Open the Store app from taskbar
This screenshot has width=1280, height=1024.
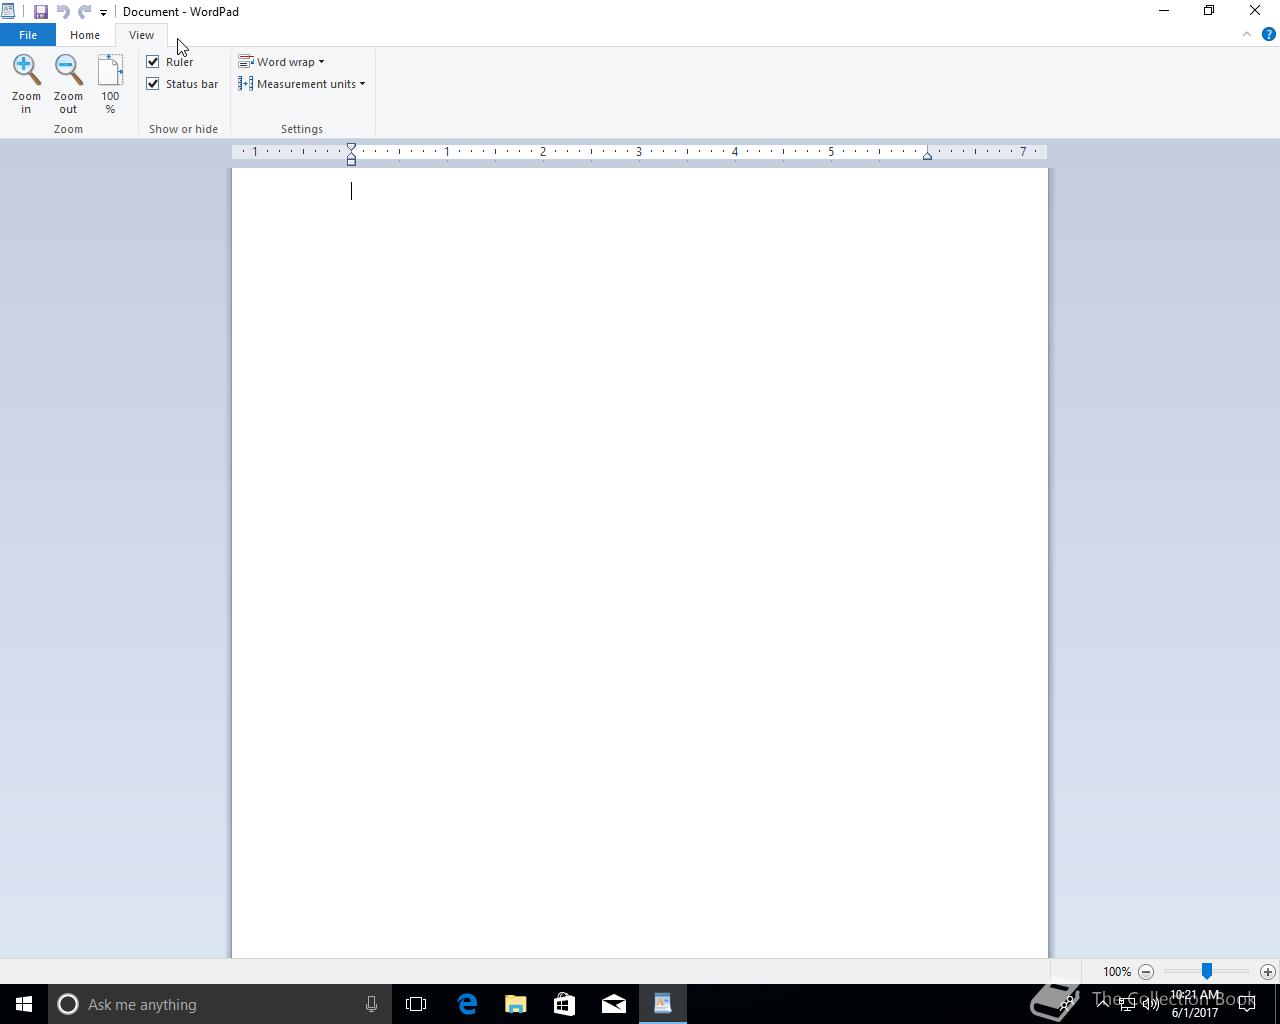[x=564, y=1004]
